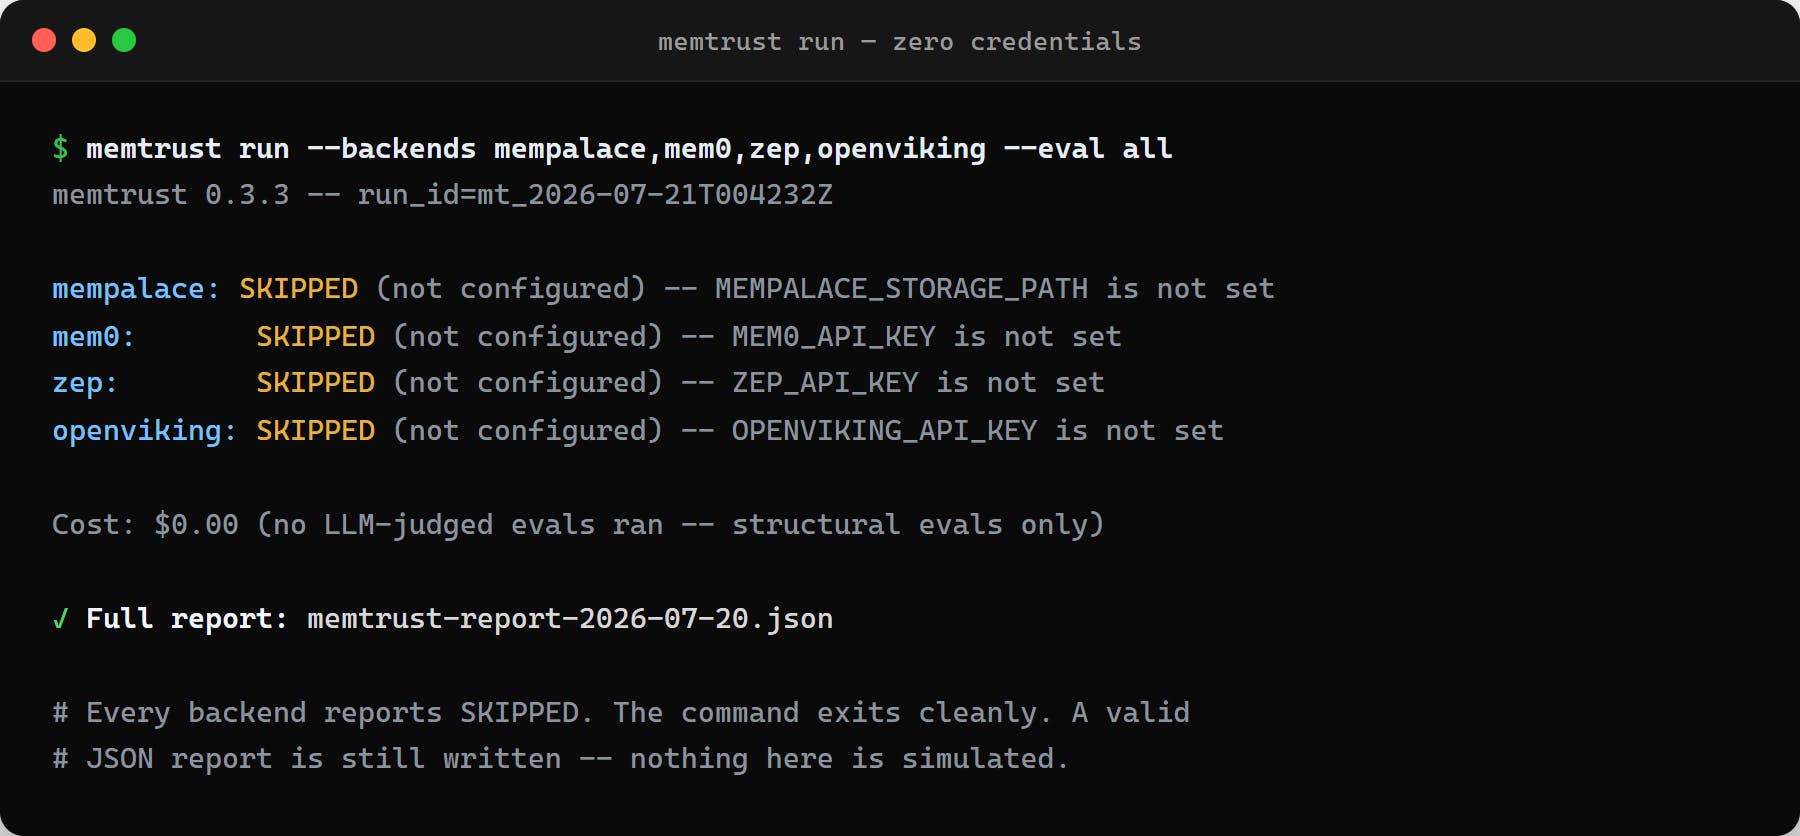
Task: Click the green maximize window button
Action: (124, 40)
